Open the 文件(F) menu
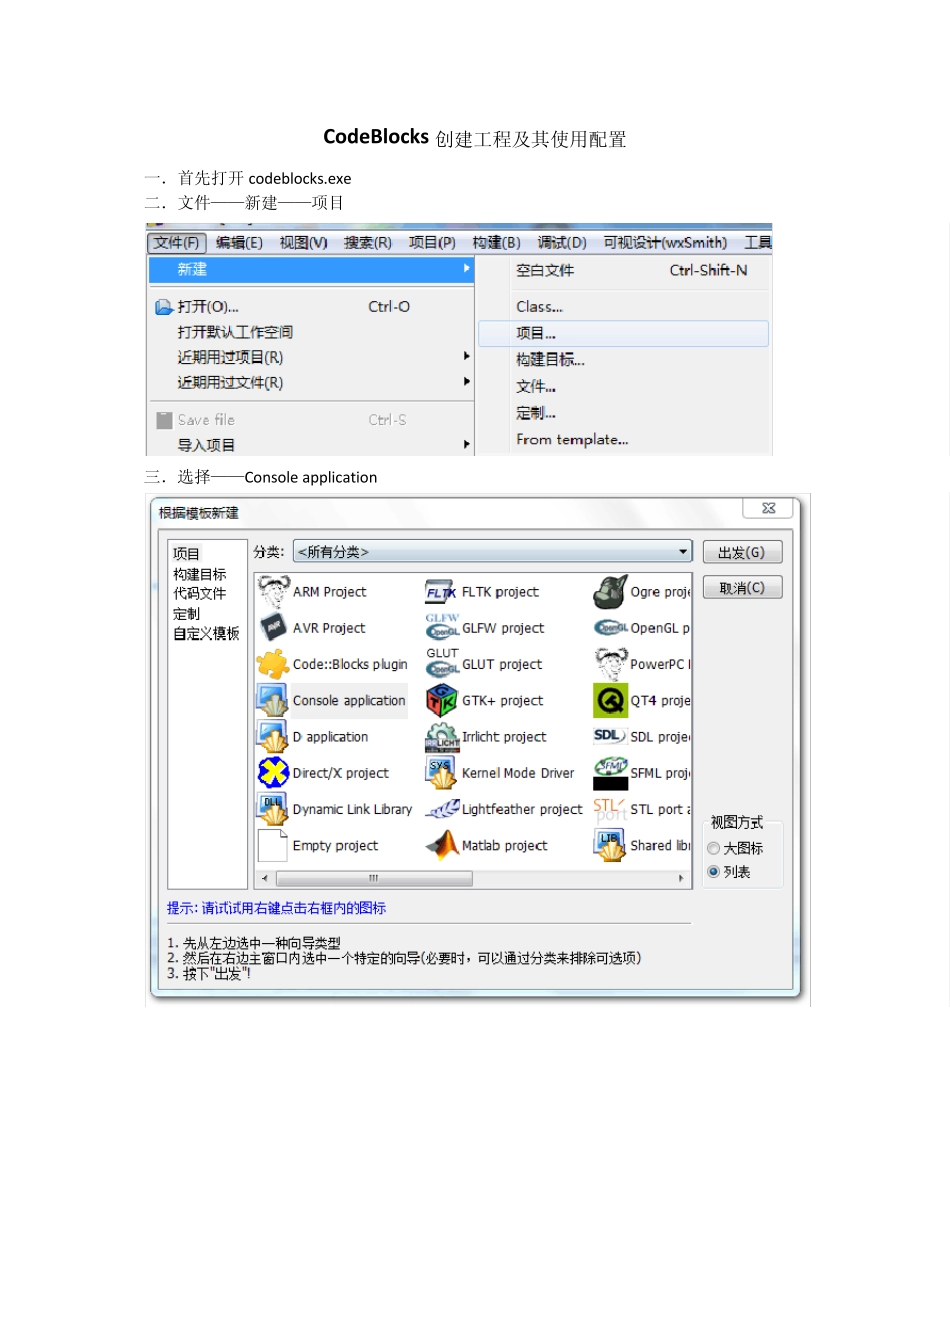This screenshot has height=1344, width=950. click(177, 243)
